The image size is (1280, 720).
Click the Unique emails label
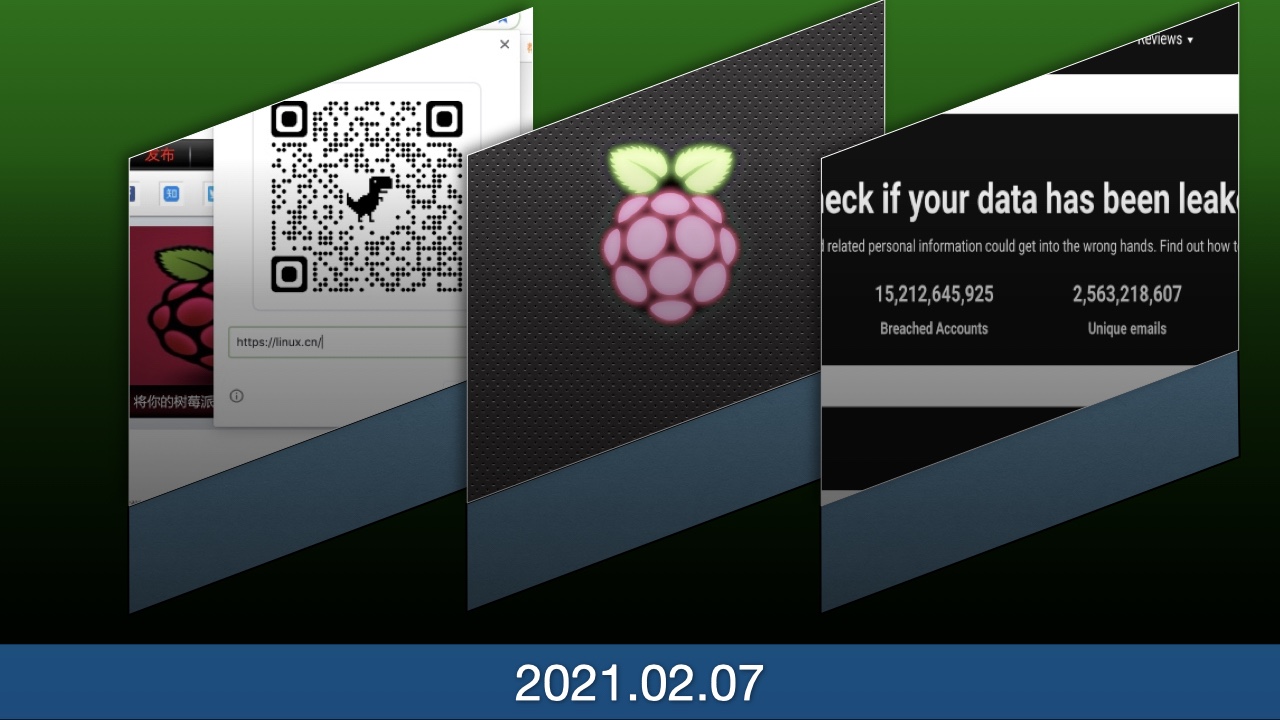point(1127,328)
